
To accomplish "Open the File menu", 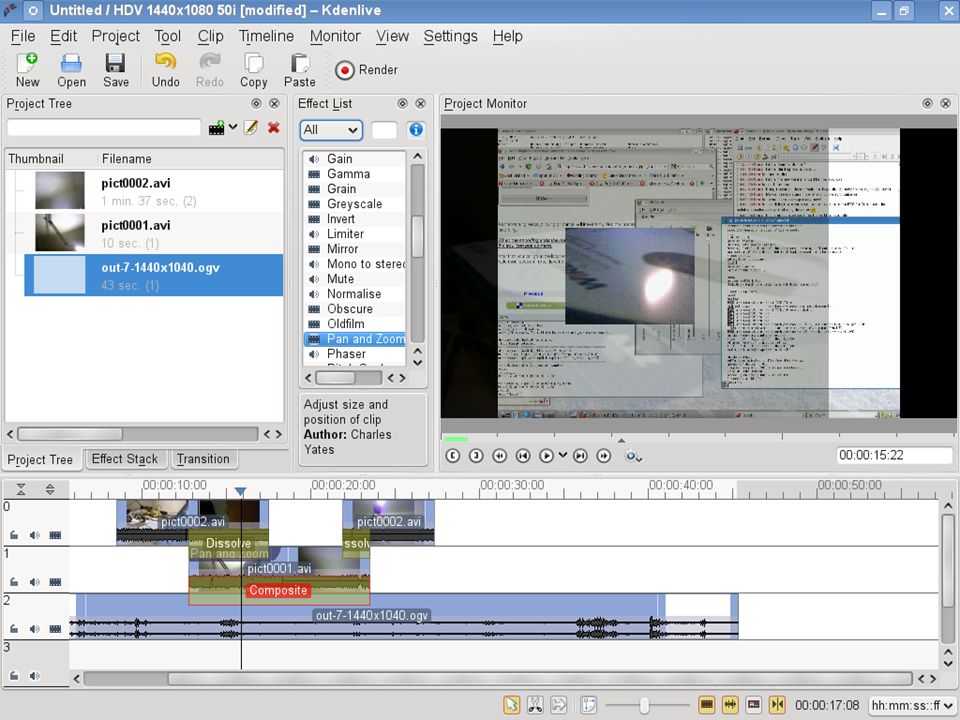I will [23, 36].
